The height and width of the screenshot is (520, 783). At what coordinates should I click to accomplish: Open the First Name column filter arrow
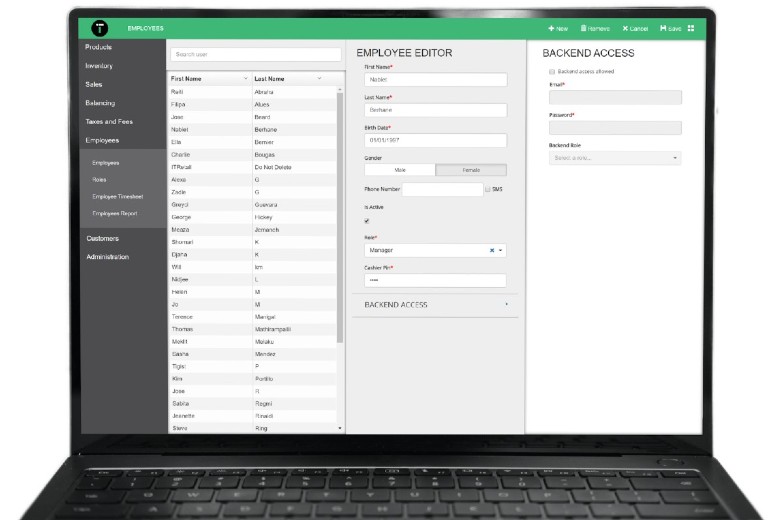[x=246, y=78]
